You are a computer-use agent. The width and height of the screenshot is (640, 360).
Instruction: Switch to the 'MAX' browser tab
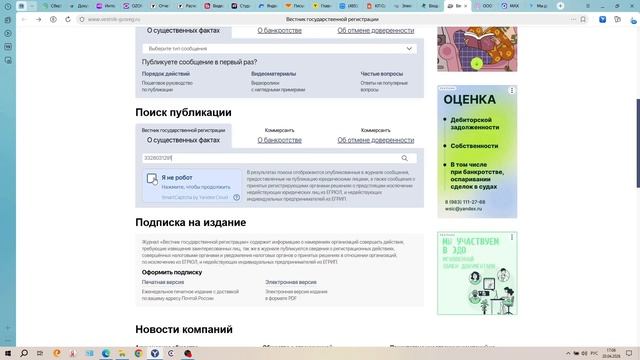coord(510,6)
